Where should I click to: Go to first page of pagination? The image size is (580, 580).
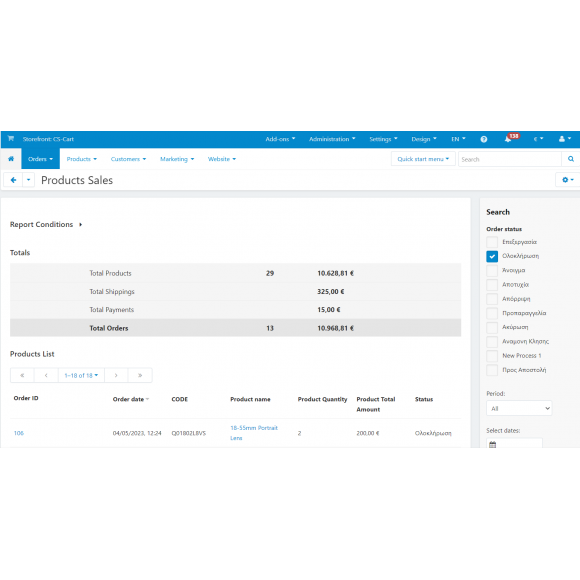(x=22, y=375)
